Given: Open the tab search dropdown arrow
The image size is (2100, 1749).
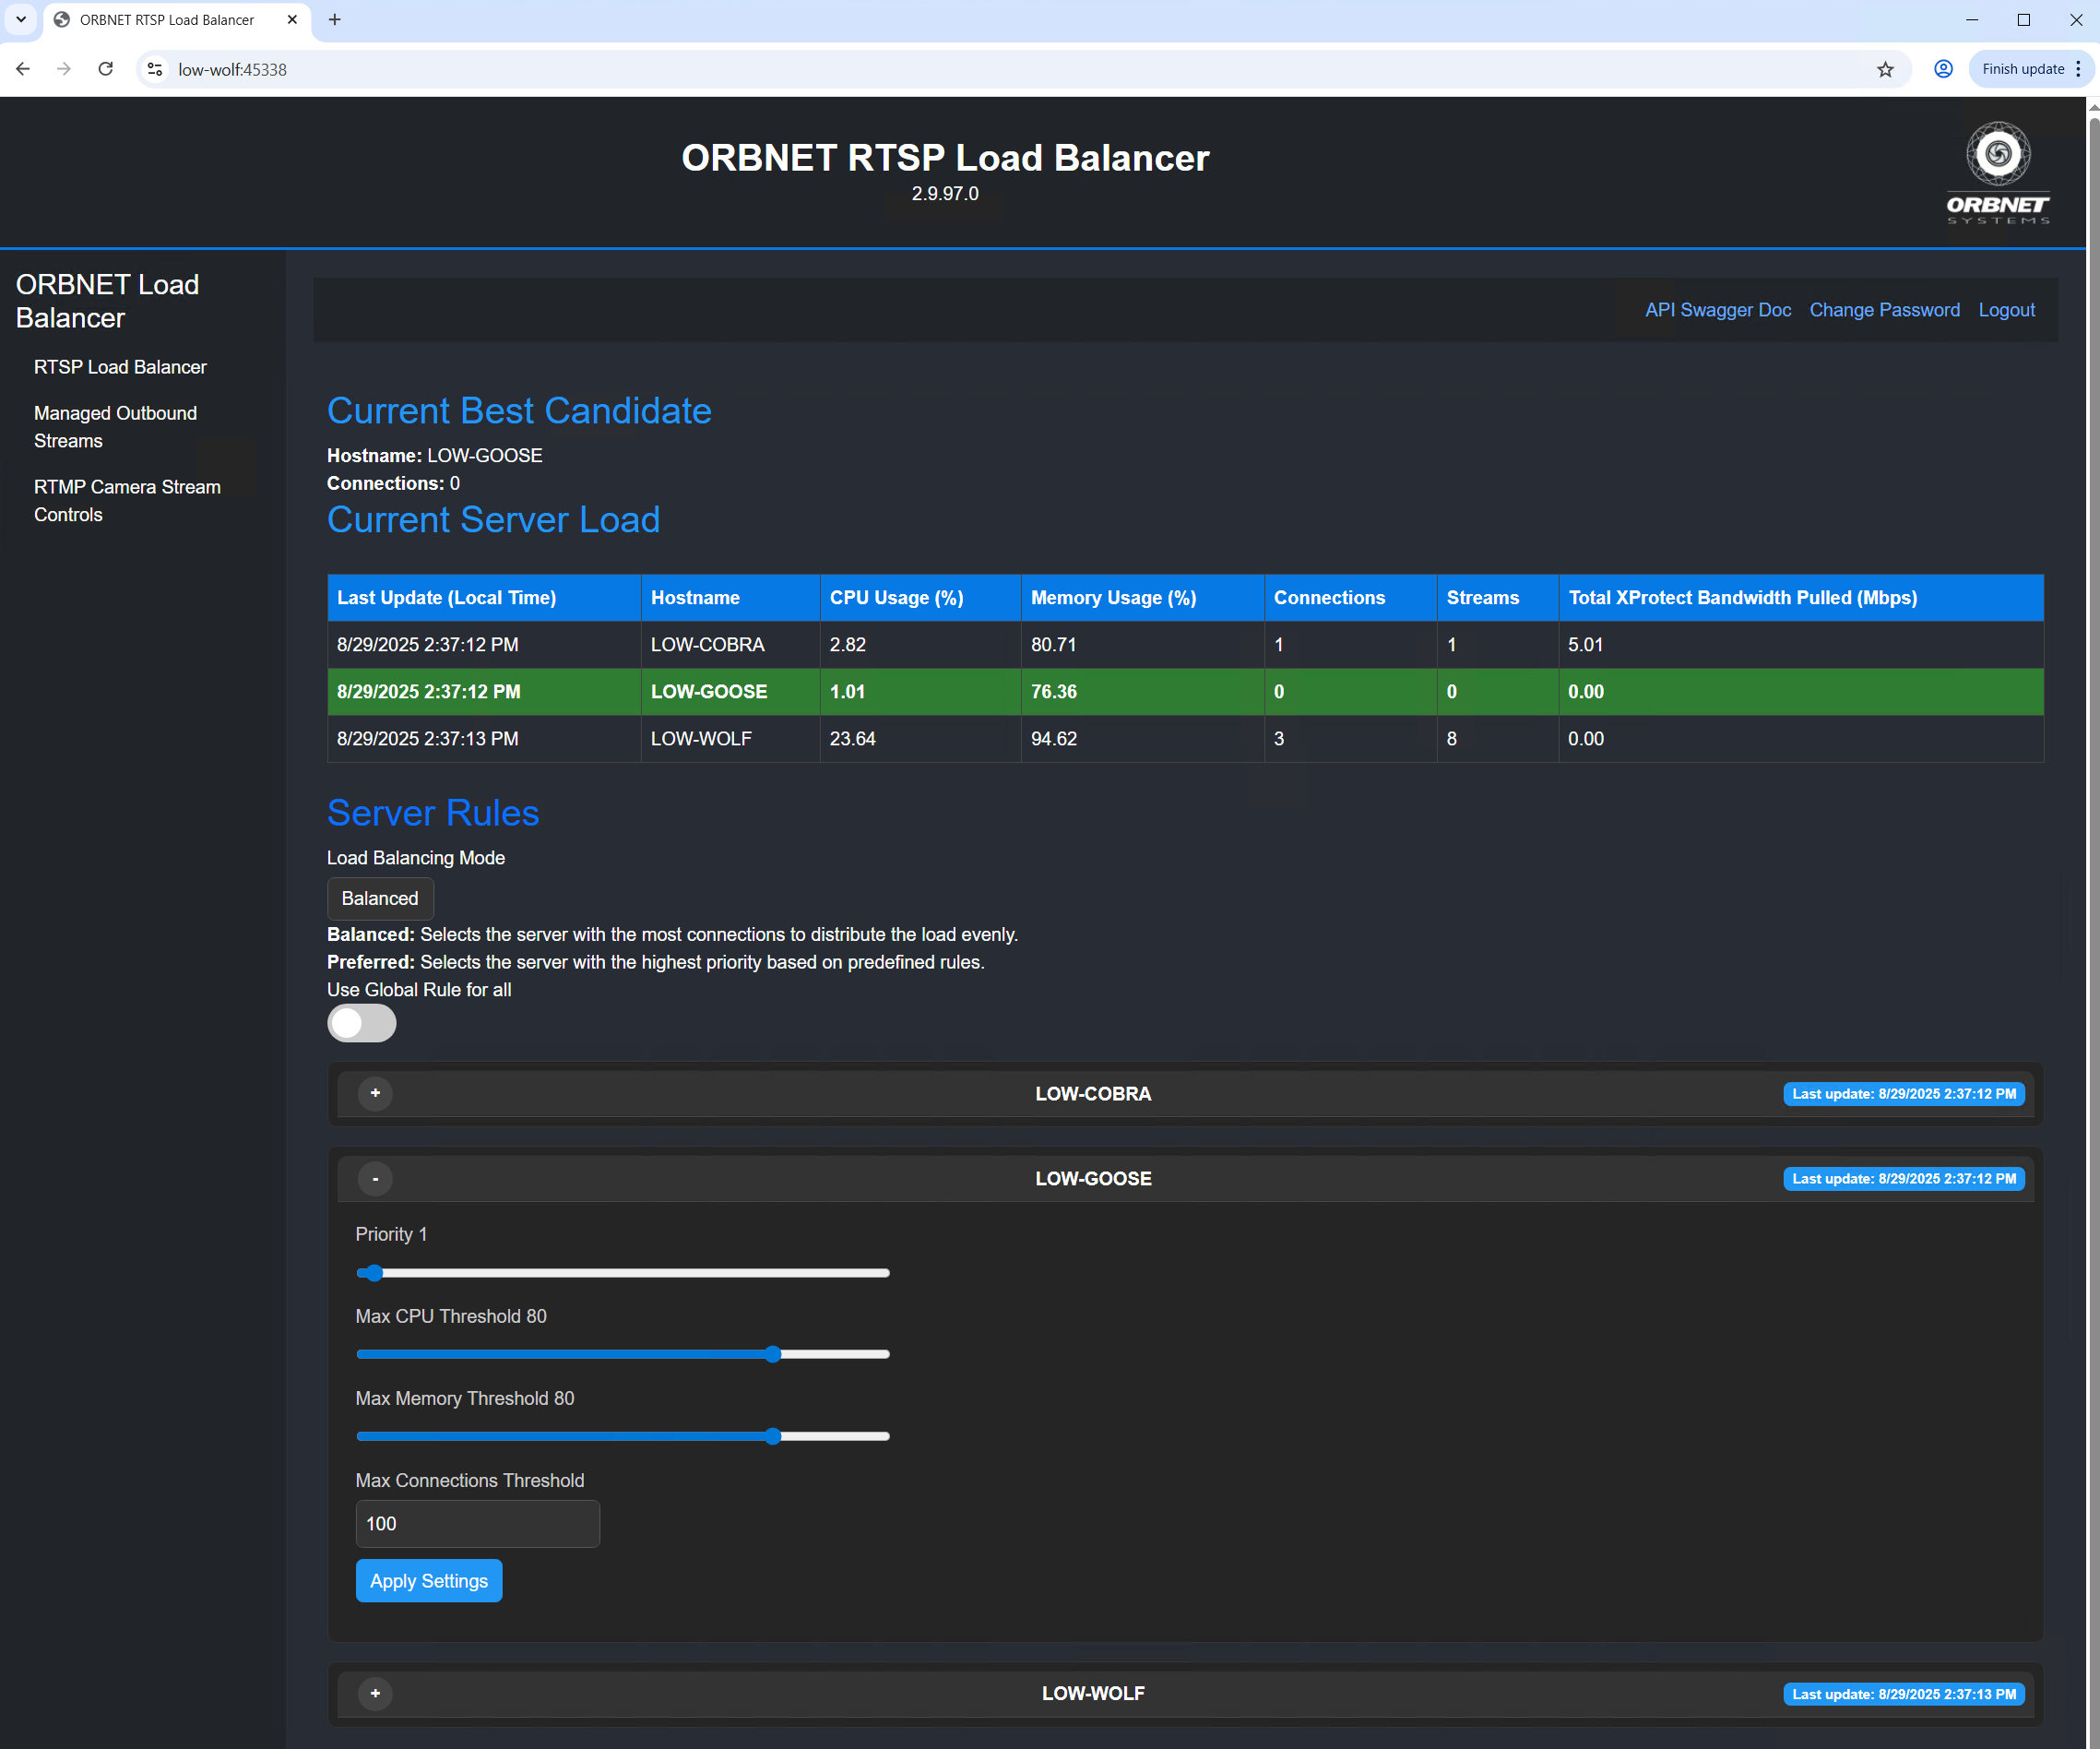Looking at the screenshot, I should pos(20,20).
